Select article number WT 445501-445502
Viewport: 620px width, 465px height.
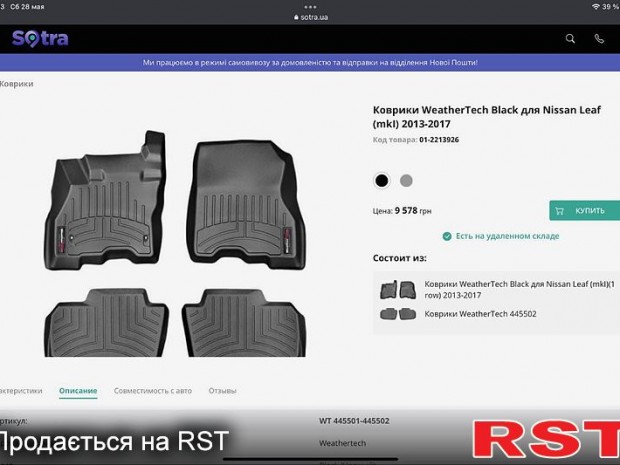coord(354,421)
